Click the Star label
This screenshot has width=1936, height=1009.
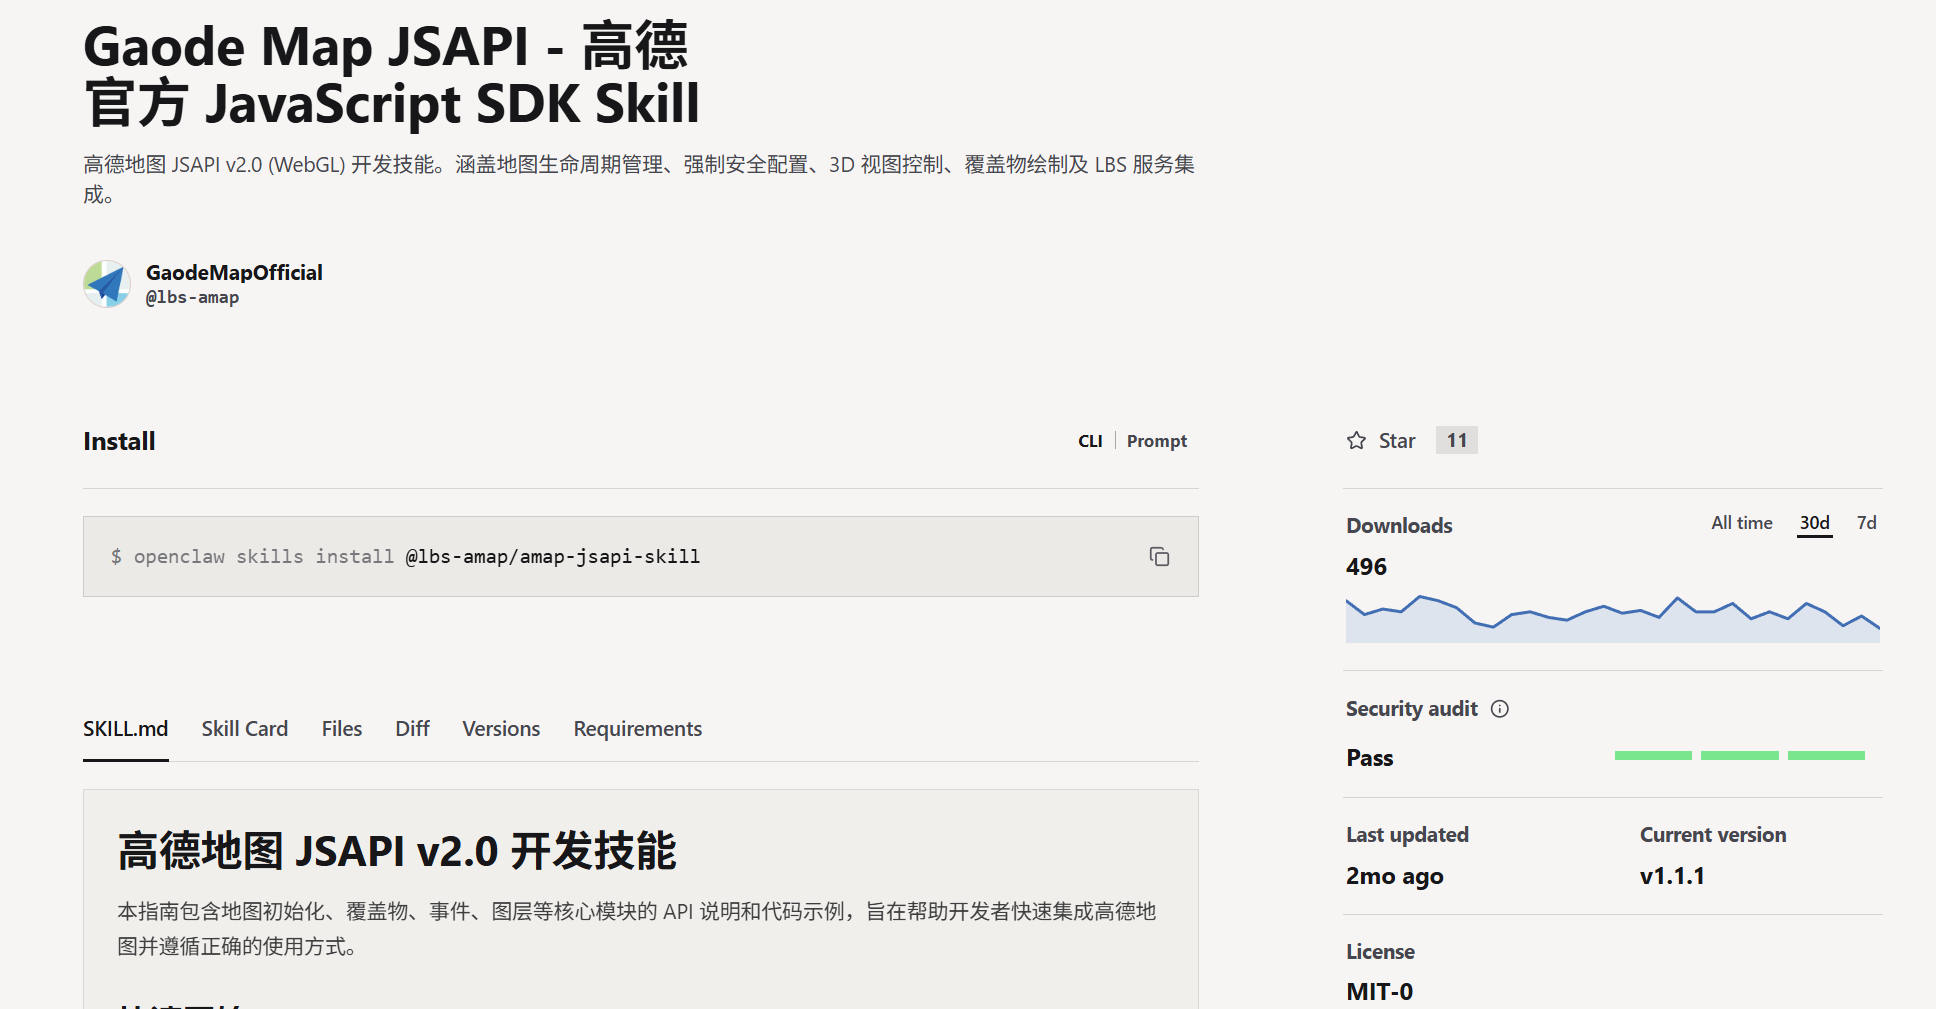click(1397, 441)
